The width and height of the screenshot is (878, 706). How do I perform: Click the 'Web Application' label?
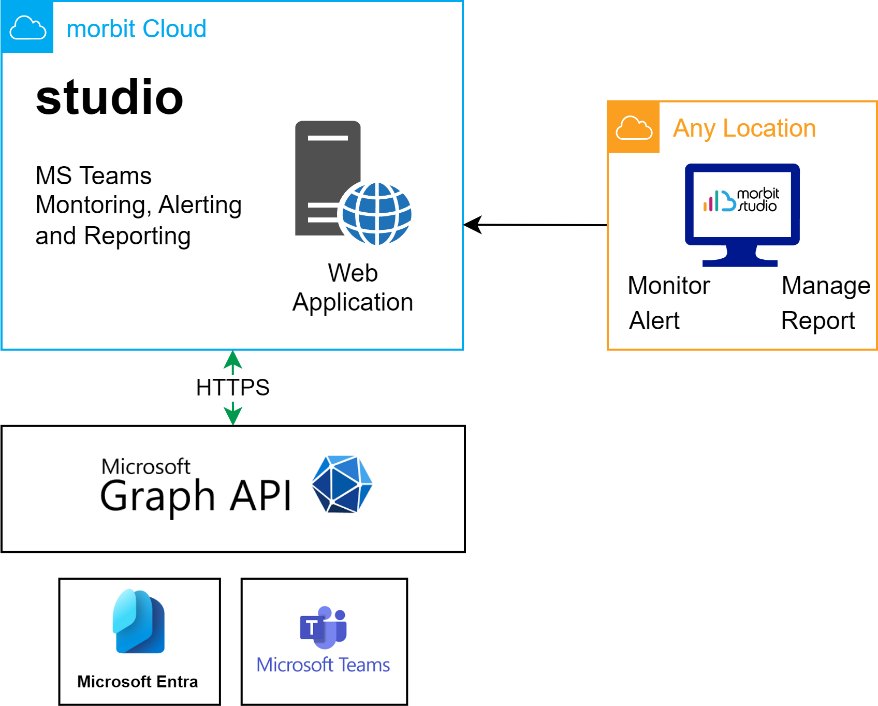[x=353, y=288]
